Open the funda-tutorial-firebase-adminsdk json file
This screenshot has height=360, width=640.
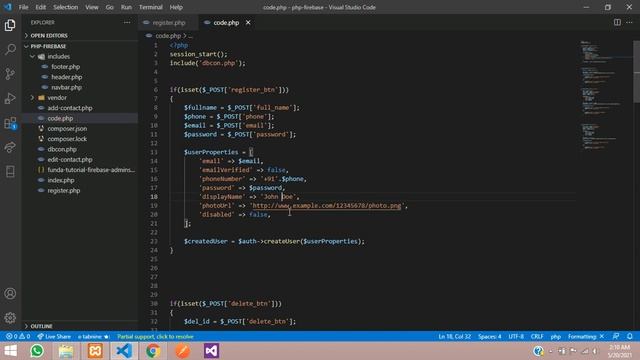(x=91, y=170)
